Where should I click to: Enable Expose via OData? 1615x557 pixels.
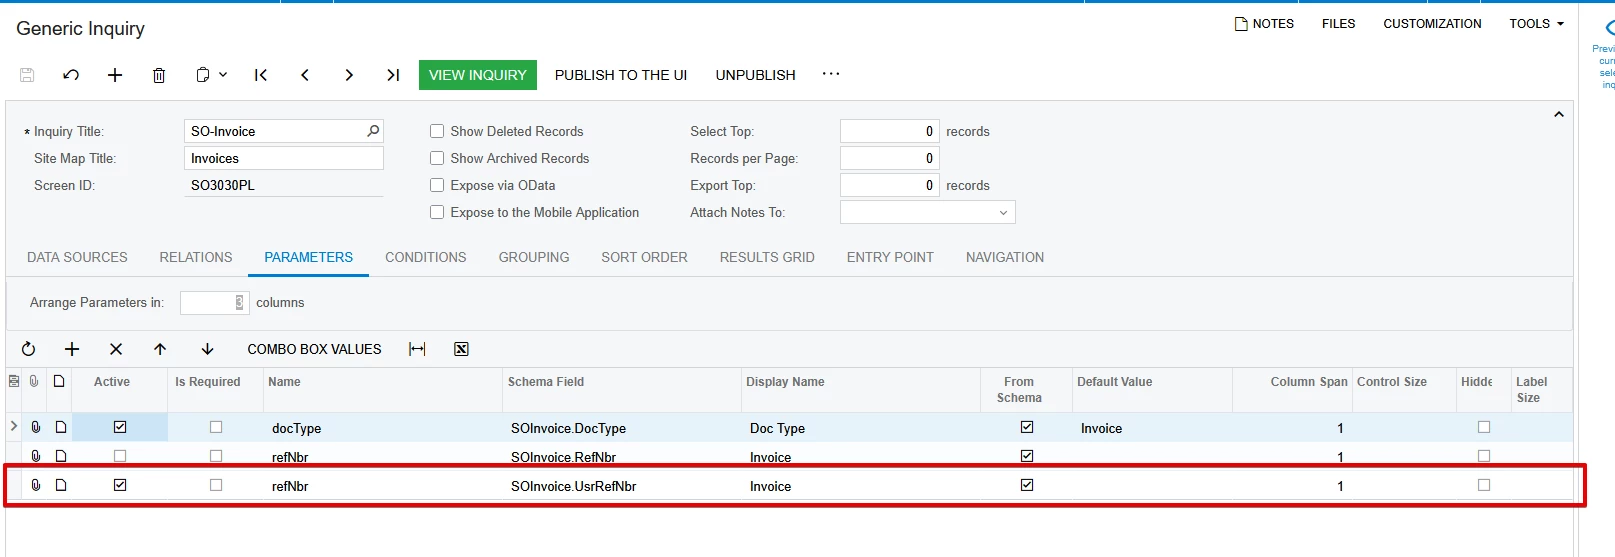click(x=437, y=185)
